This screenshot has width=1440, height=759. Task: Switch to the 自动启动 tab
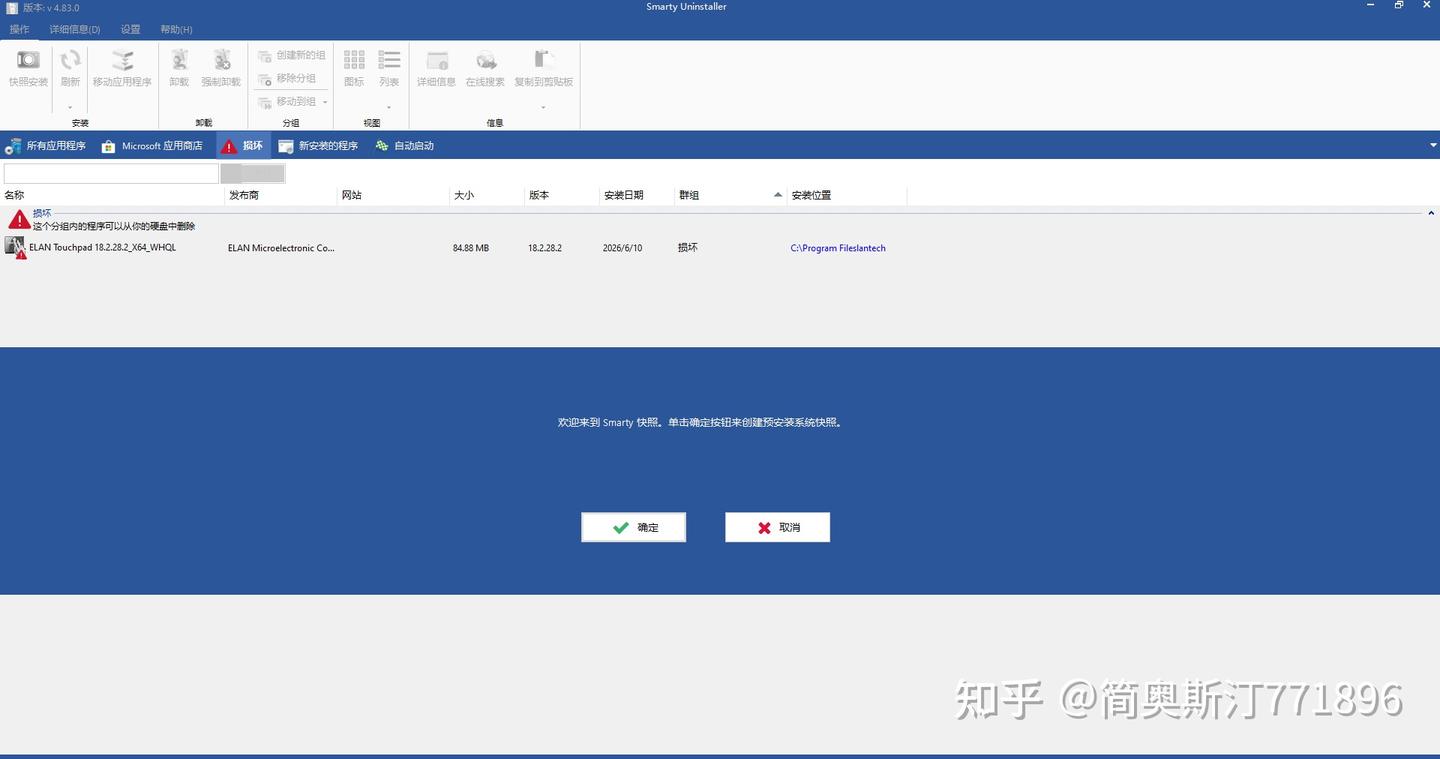(x=404, y=146)
